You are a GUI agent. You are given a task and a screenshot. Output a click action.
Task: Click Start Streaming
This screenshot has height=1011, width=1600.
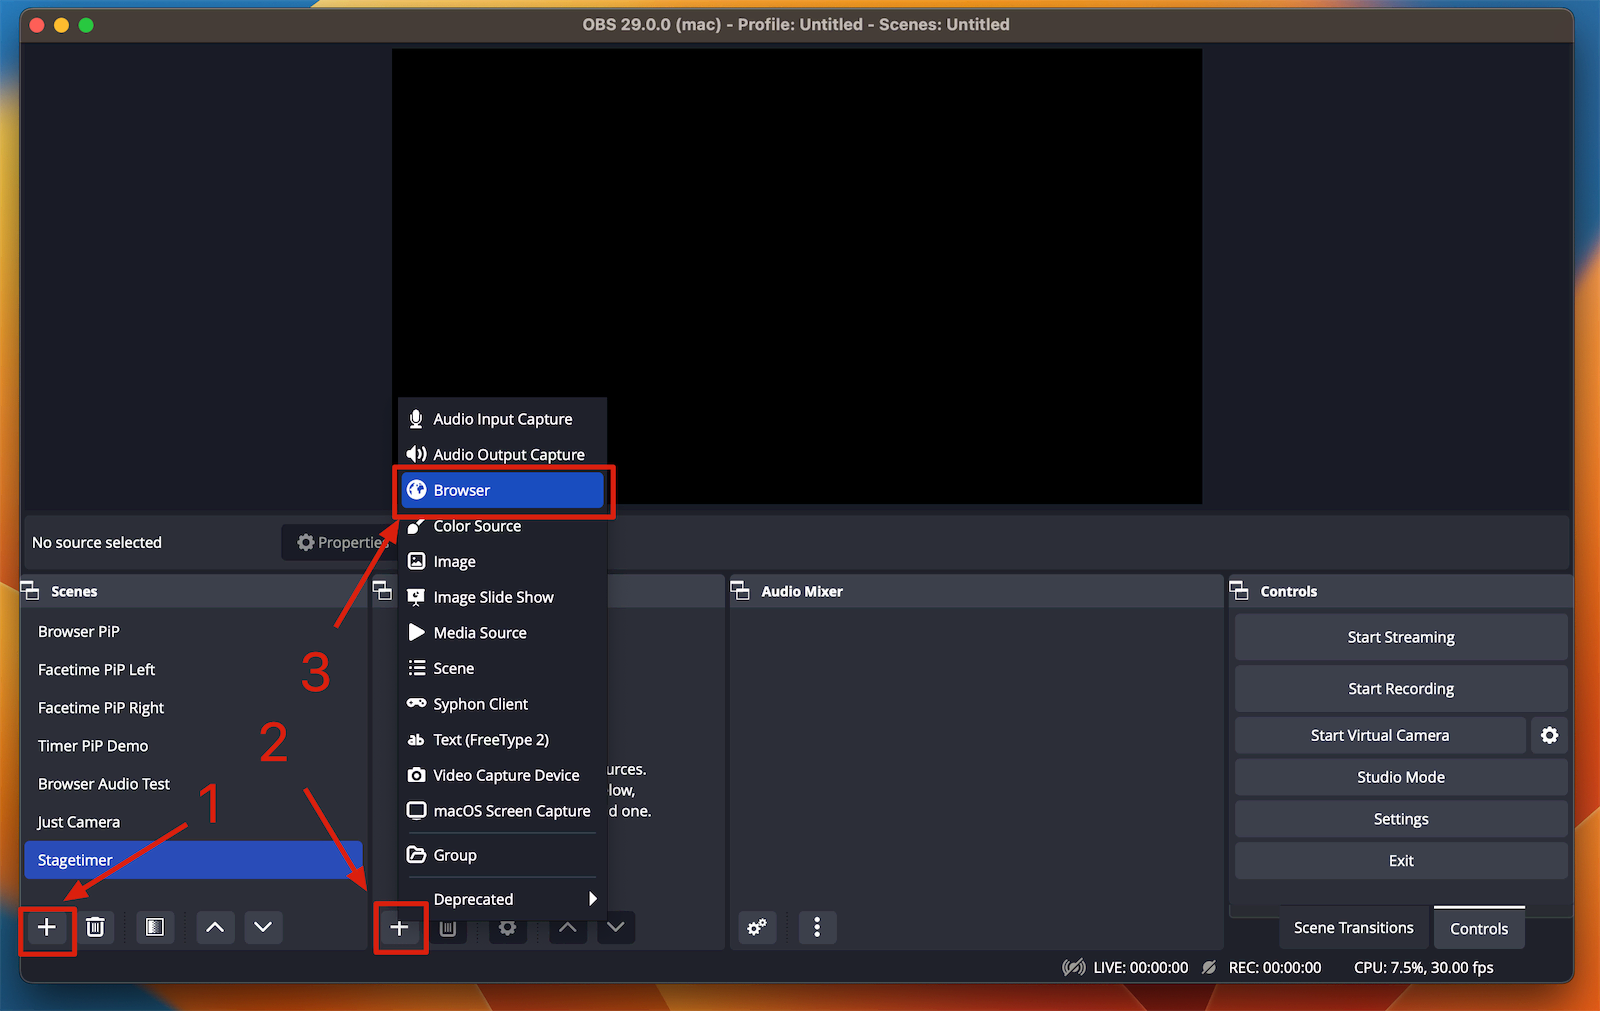[1399, 637]
